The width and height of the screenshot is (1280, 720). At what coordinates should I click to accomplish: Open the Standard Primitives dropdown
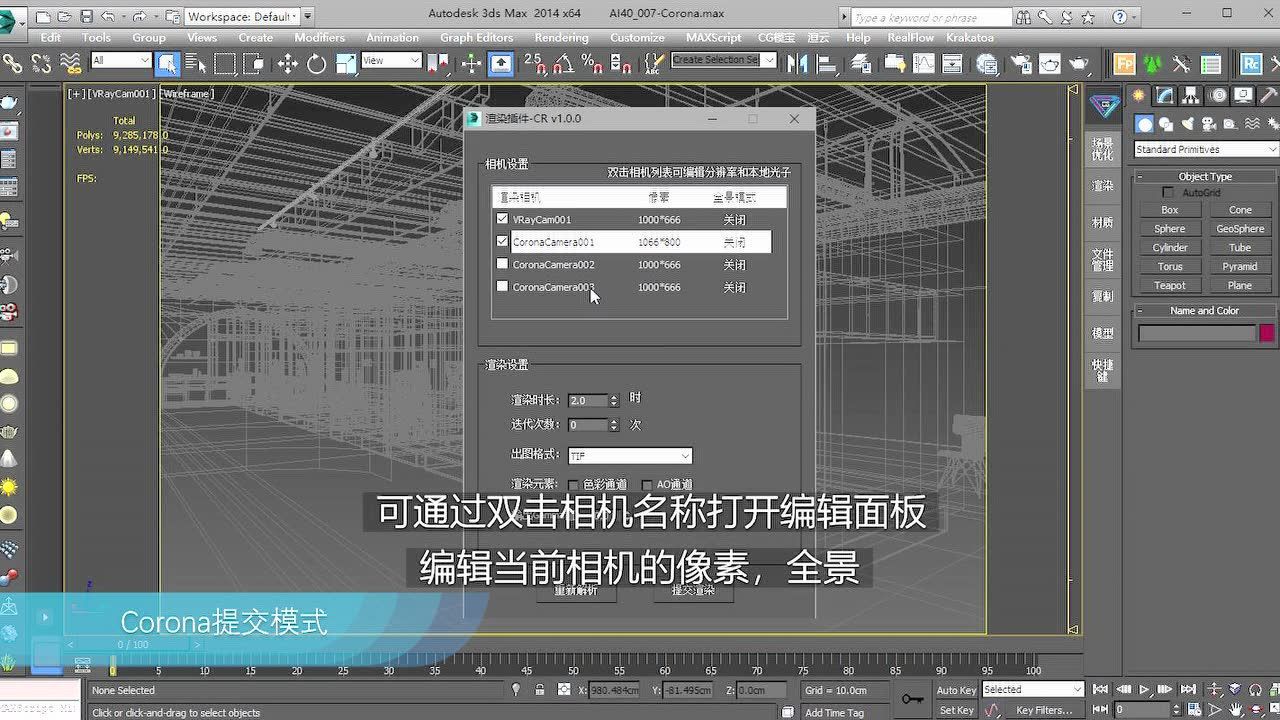point(1206,149)
